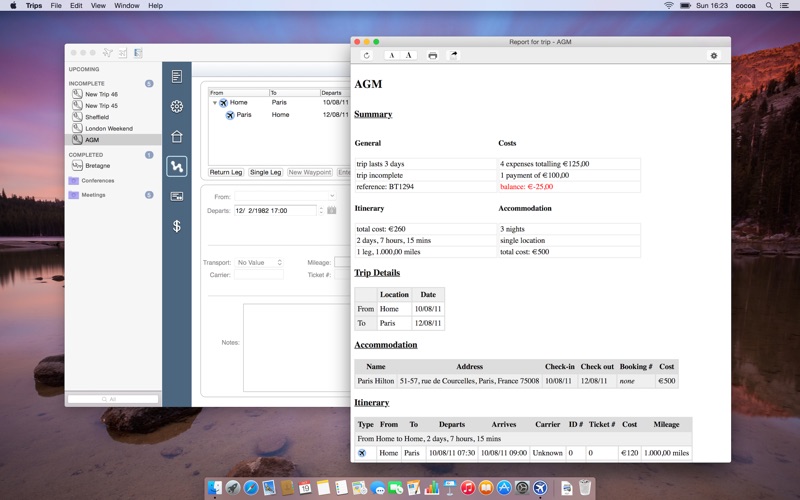
Task: Collapse the Home to Paris leg disclosure triangle
Action: tap(215, 103)
